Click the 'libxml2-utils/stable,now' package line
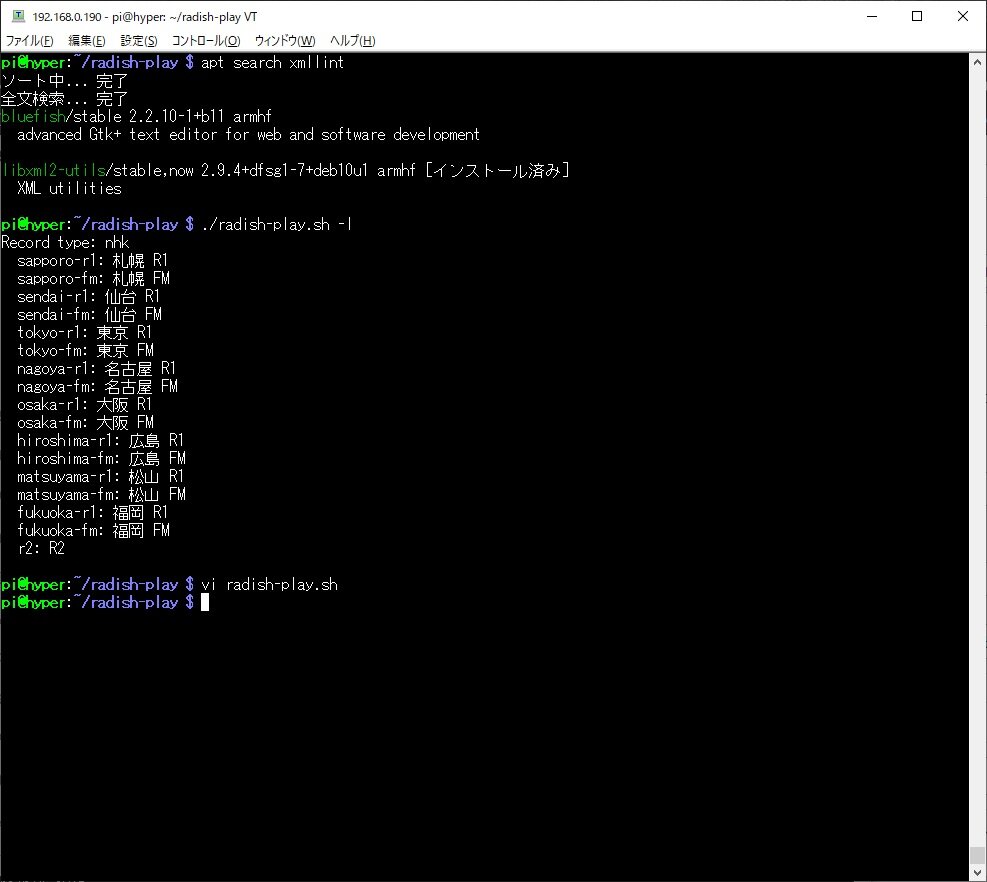987x882 pixels. coord(285,171)
